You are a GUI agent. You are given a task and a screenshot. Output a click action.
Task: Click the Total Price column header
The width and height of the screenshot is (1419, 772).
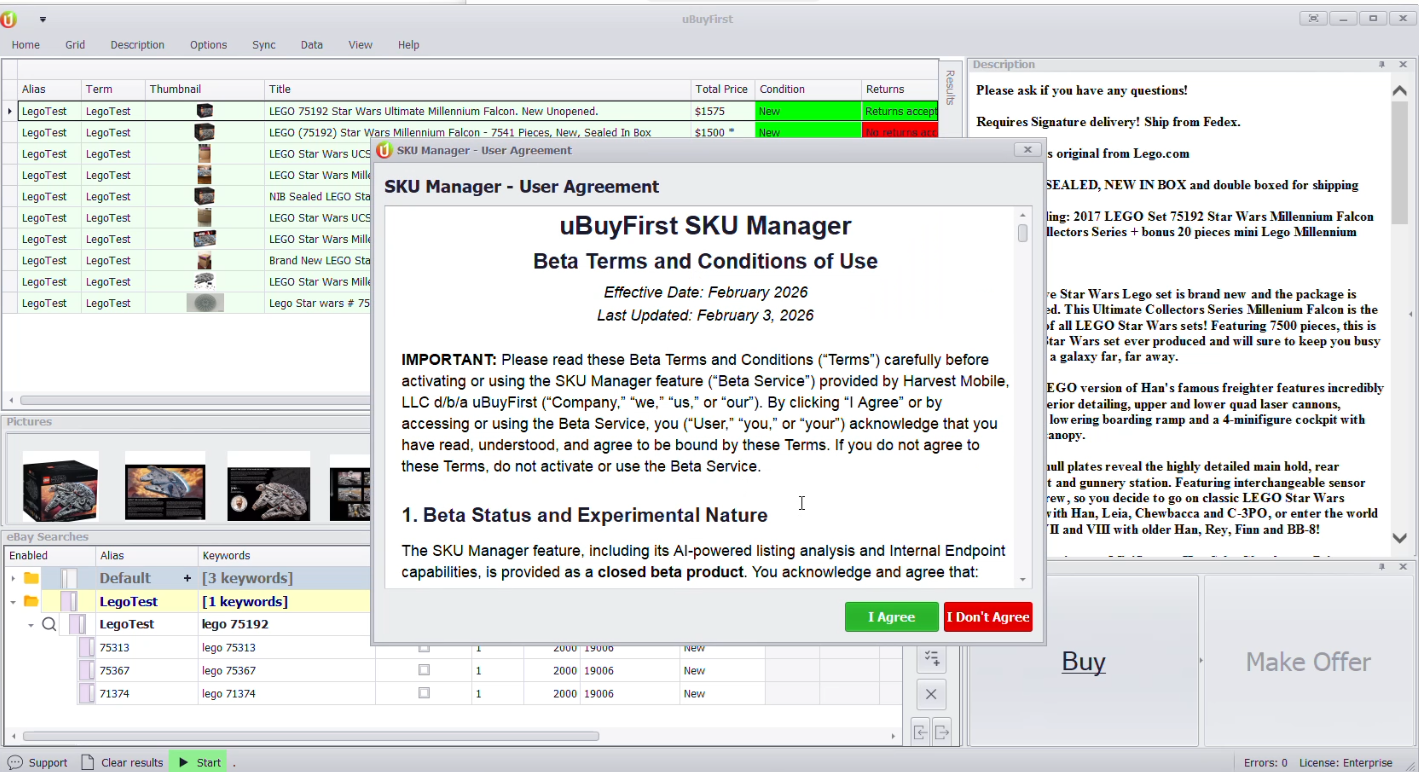pos(721,89)
